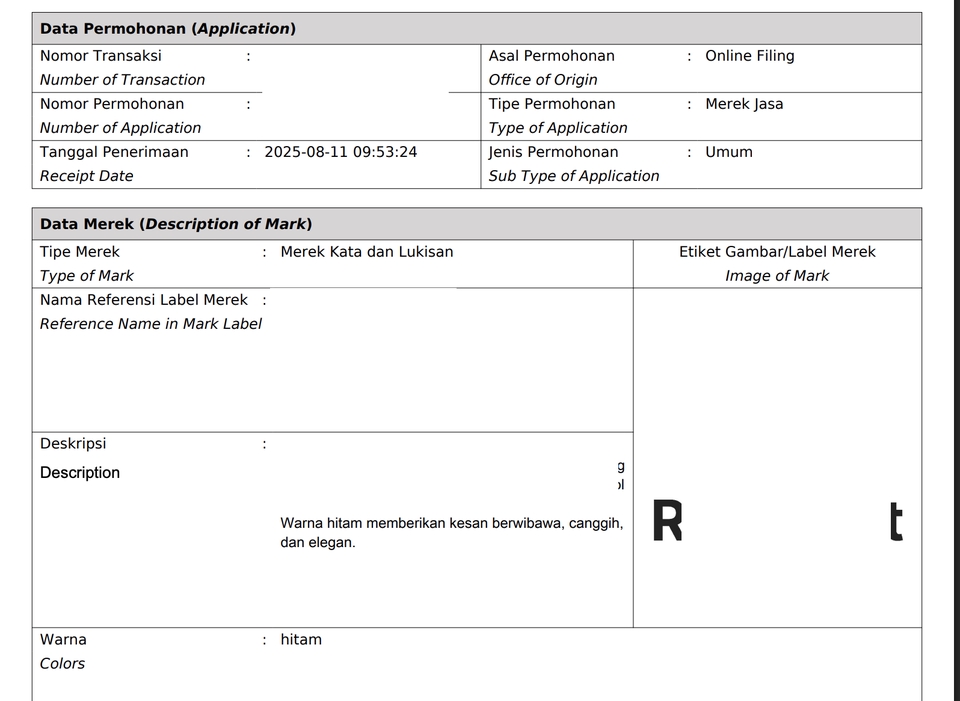Click the Merek Jasa application type value
Image resolution: width=960 pixels, height=701 pixels.
tap(744, 104)
